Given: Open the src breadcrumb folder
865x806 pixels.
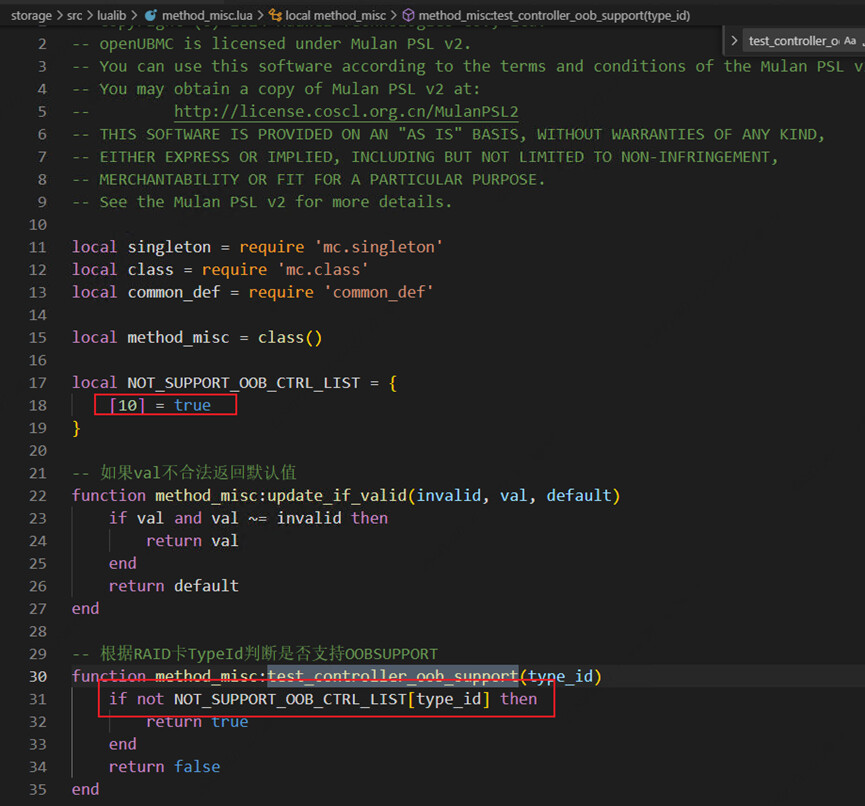Looking at the screenshot, I should (75, 16).
